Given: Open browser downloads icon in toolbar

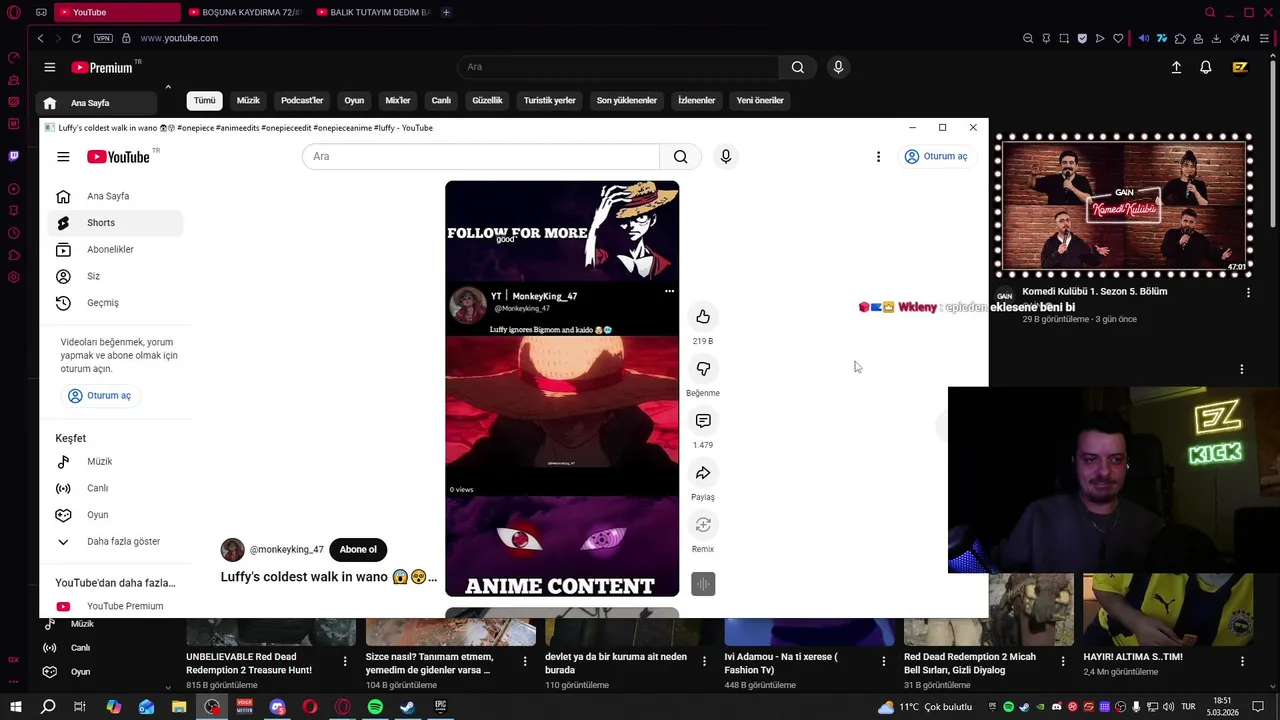Looking at the screenshot, I should pyautogui.click(x=1216, y=38).
